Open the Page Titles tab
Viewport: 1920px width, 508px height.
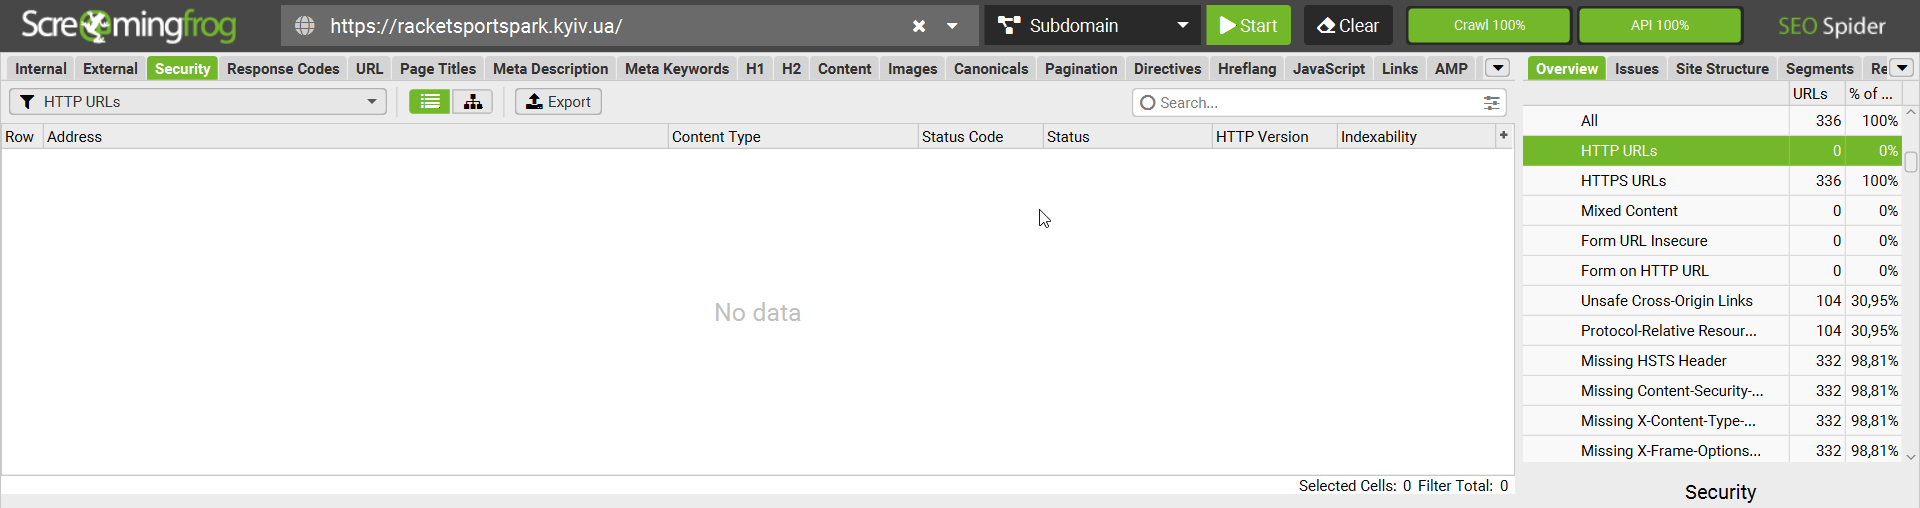[438, 68]
